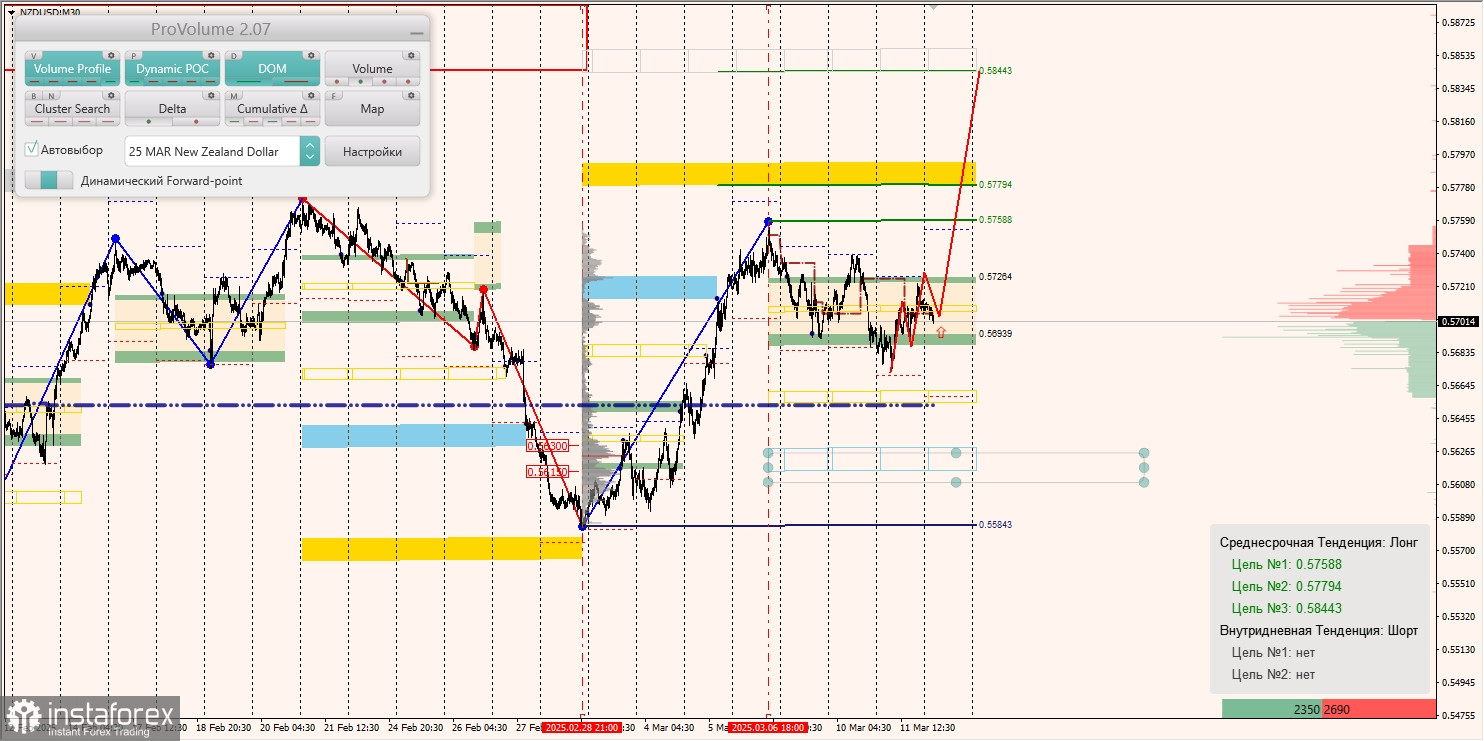Click the 0.58443 target level label
The image size is (1484, 741).
[x=996, y=71]
